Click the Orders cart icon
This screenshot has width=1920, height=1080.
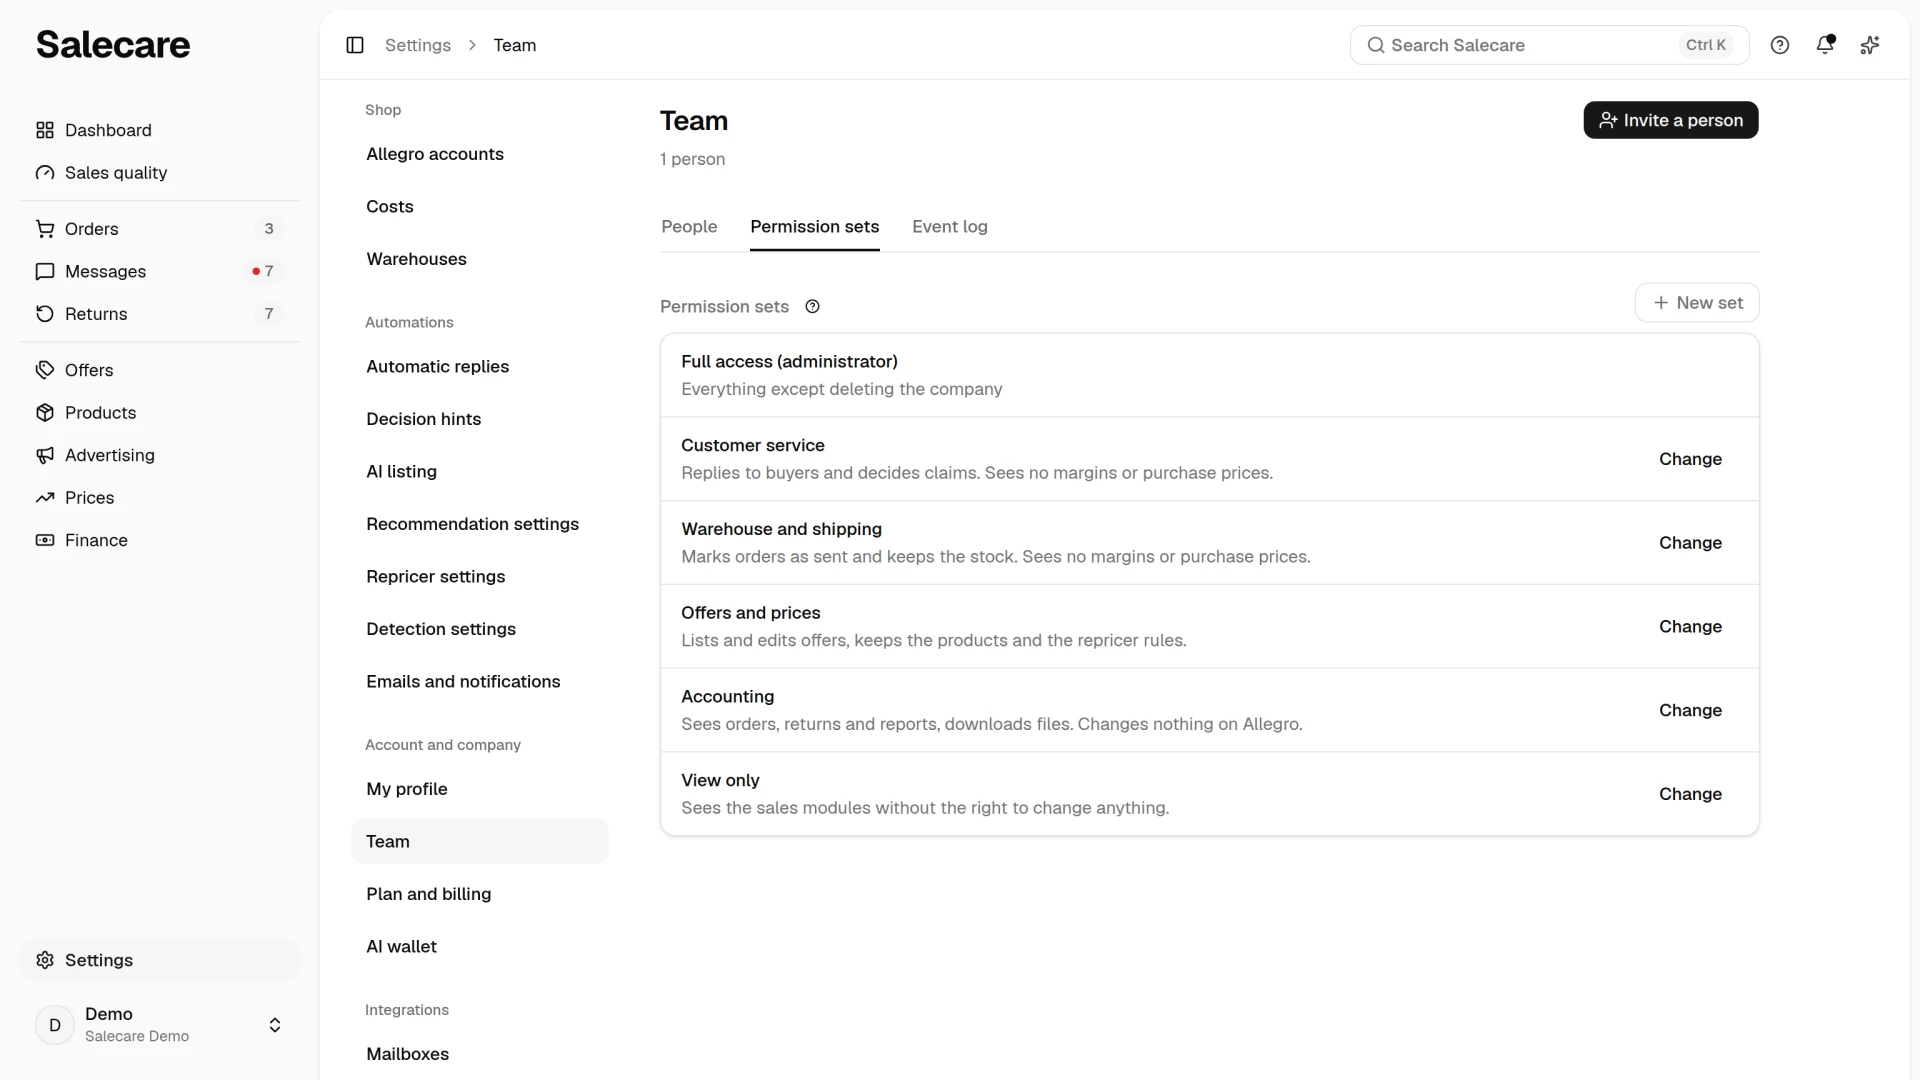coord(45,229)
